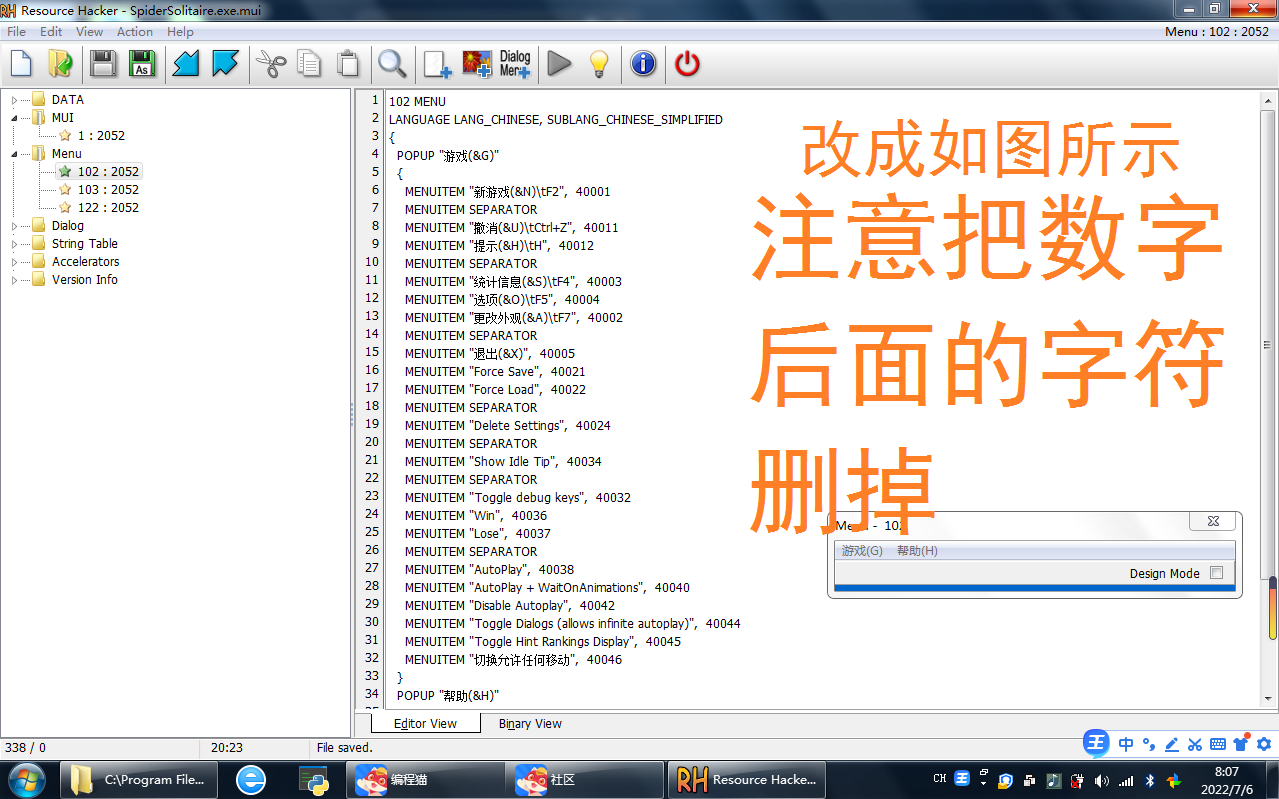Paste using the clipboard icon
The height and width of the screenshot is (799, 1279).
click(347, 64)
